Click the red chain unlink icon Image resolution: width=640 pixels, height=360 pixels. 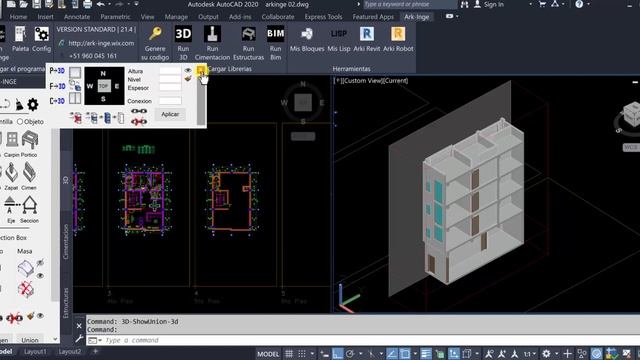pyautogui.click(x=139, y=121)
